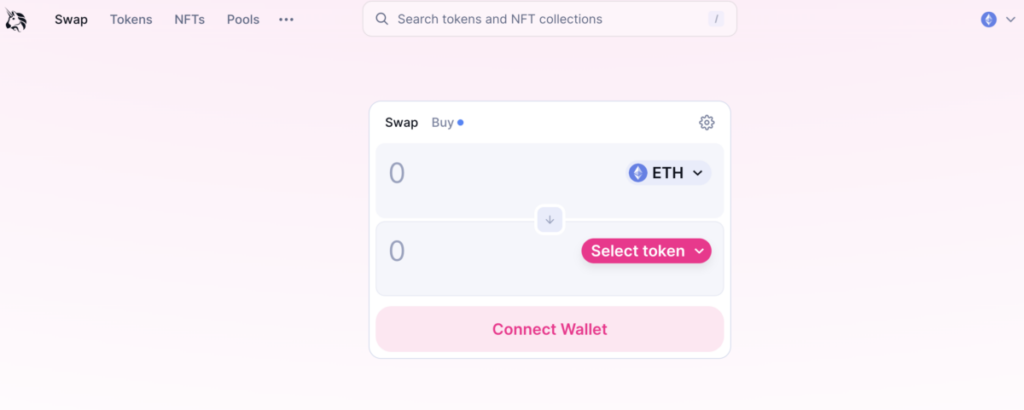Open the Tokens navigation item

point(131,19)
